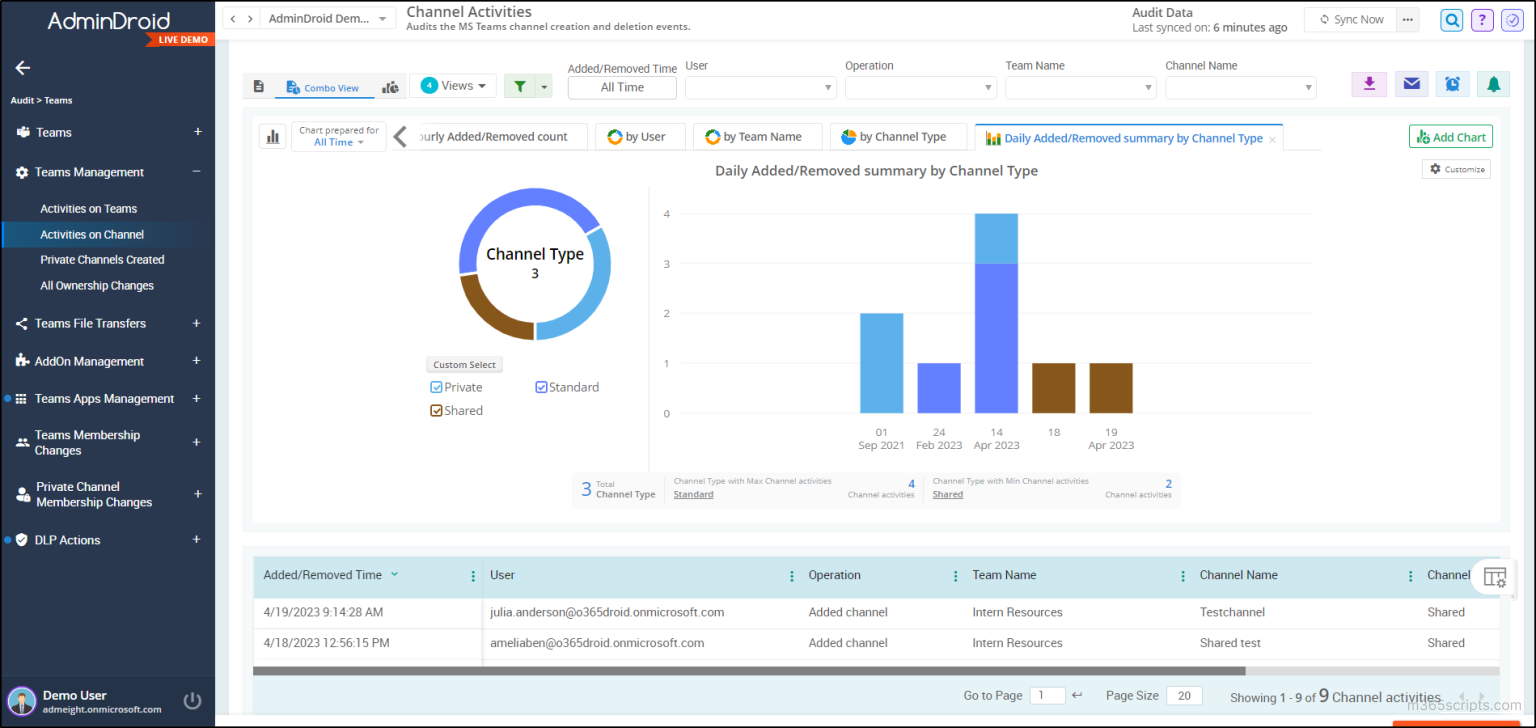
Task: Open the export/download report icon
Action: click(x=1369, y=84)
